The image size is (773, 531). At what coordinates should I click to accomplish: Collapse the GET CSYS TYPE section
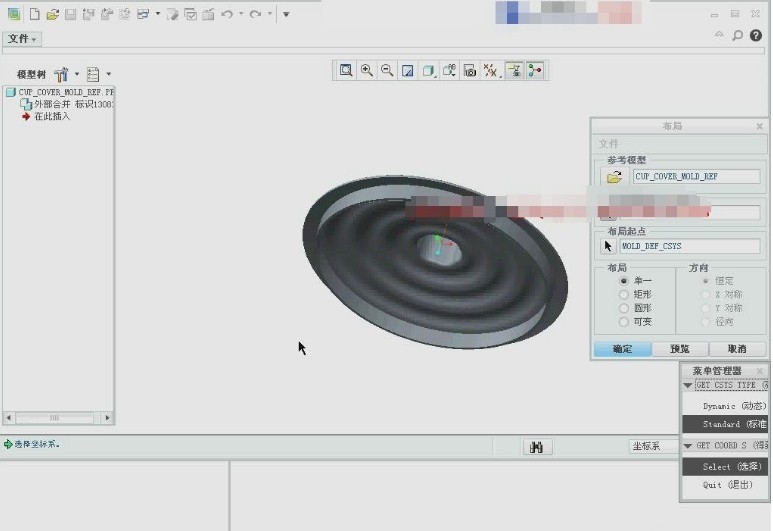click(x=688, y=386)
